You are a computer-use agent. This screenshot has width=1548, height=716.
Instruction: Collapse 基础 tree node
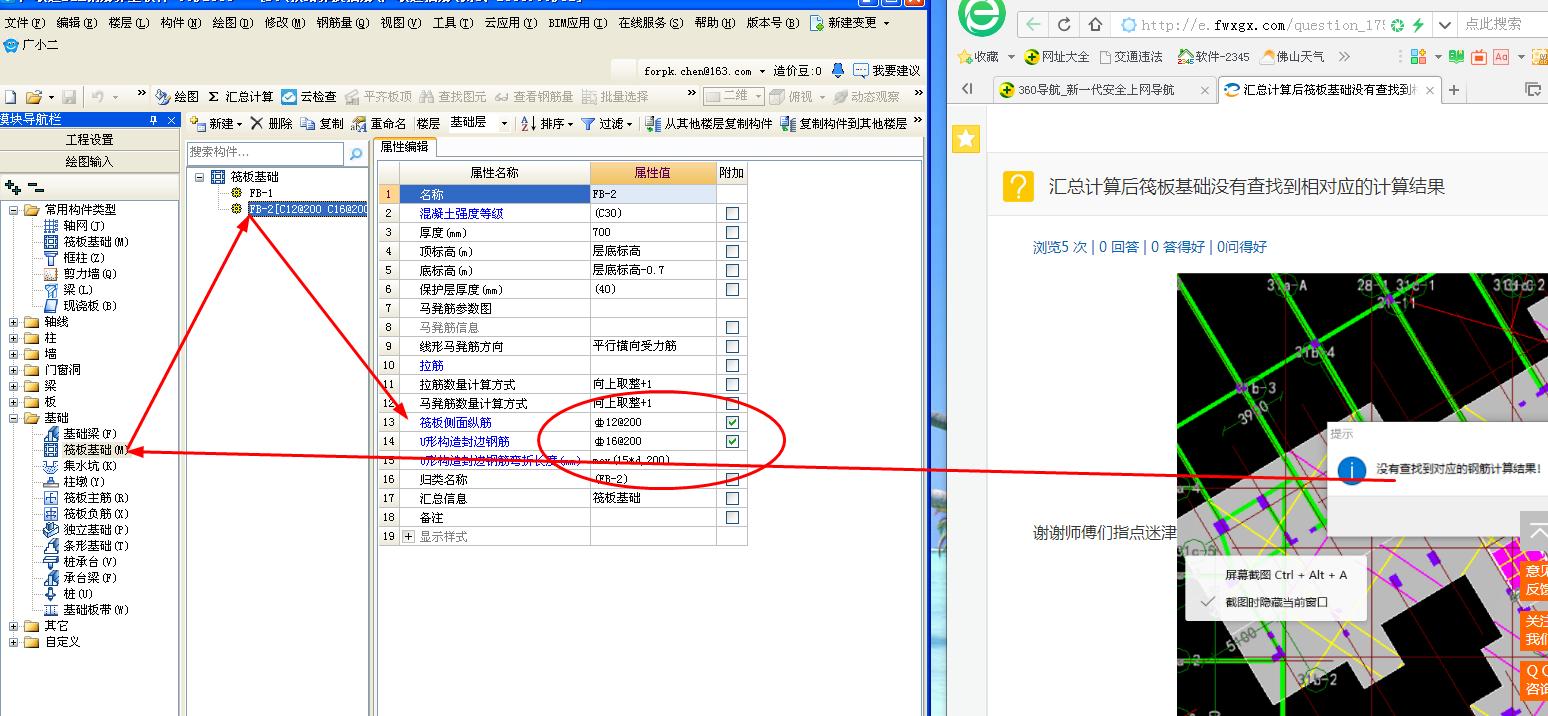[x=13, y=418]
